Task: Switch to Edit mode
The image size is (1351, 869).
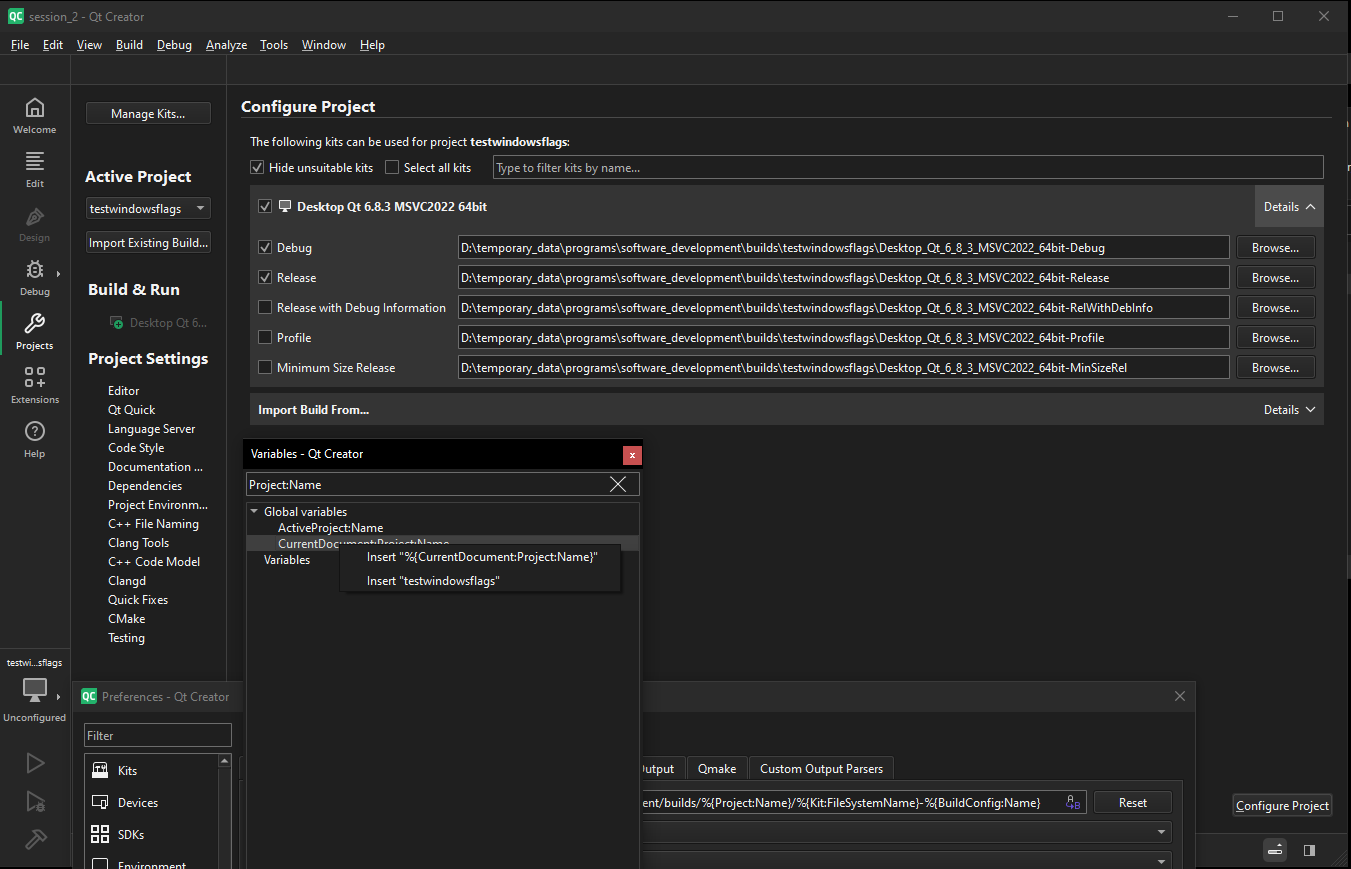Action: 34,170
